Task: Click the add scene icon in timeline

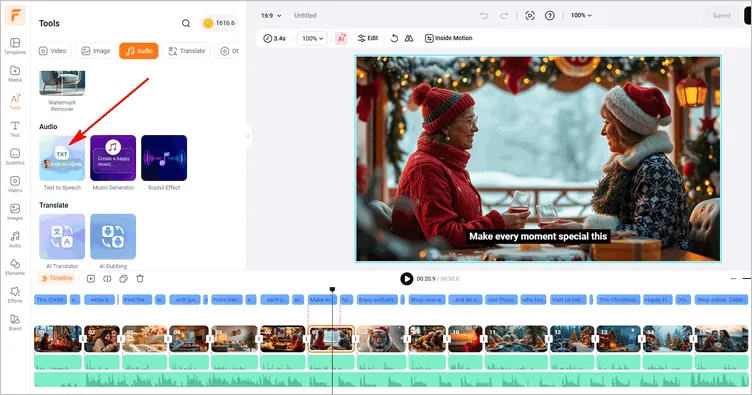Action: (x=91, y=279)
